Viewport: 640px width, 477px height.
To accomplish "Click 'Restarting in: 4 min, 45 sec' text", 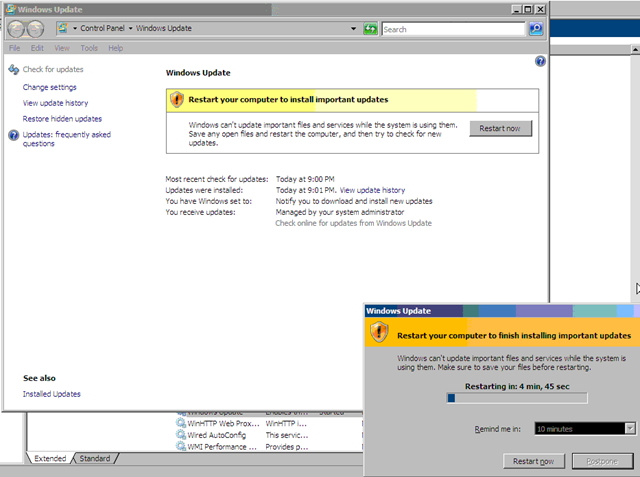I will click(x=517, y=386).
